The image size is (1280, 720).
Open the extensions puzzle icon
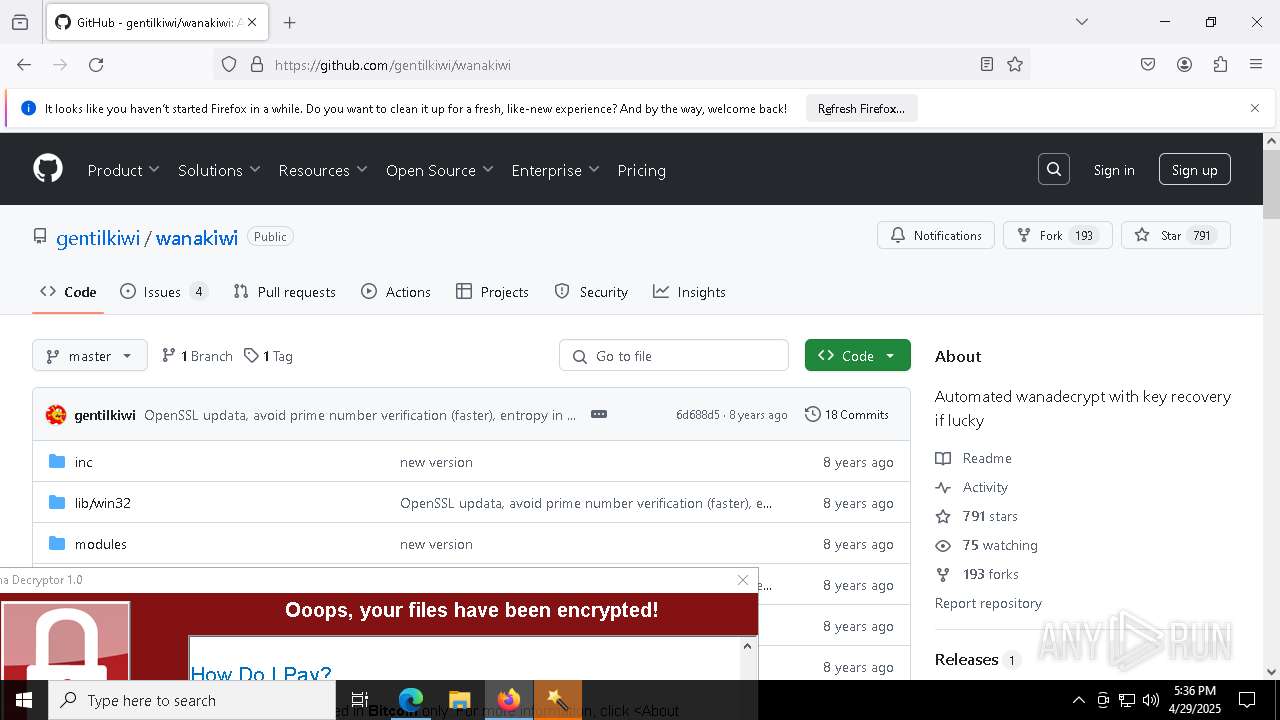coord(1220,64)
